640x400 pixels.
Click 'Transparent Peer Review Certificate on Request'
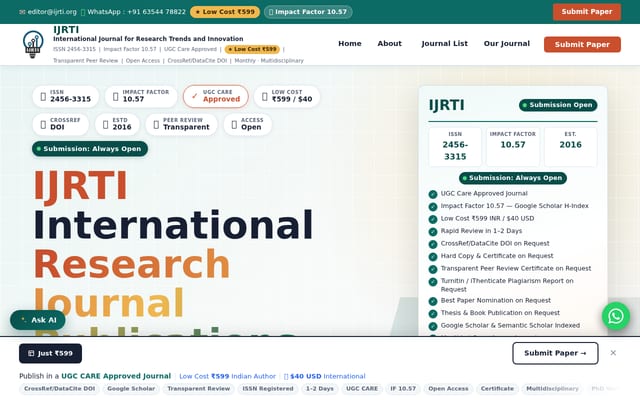click(516, 268)
